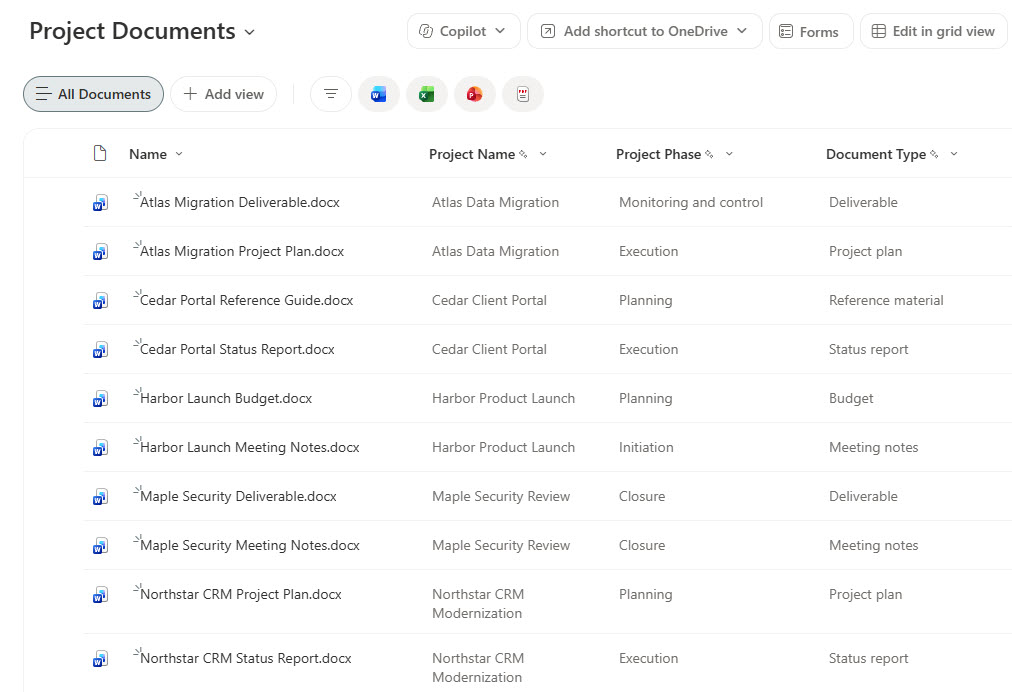Open Northstar CRM Status Report.docx
This screenshot has height=692, width=1012.
tap(246, 659)
